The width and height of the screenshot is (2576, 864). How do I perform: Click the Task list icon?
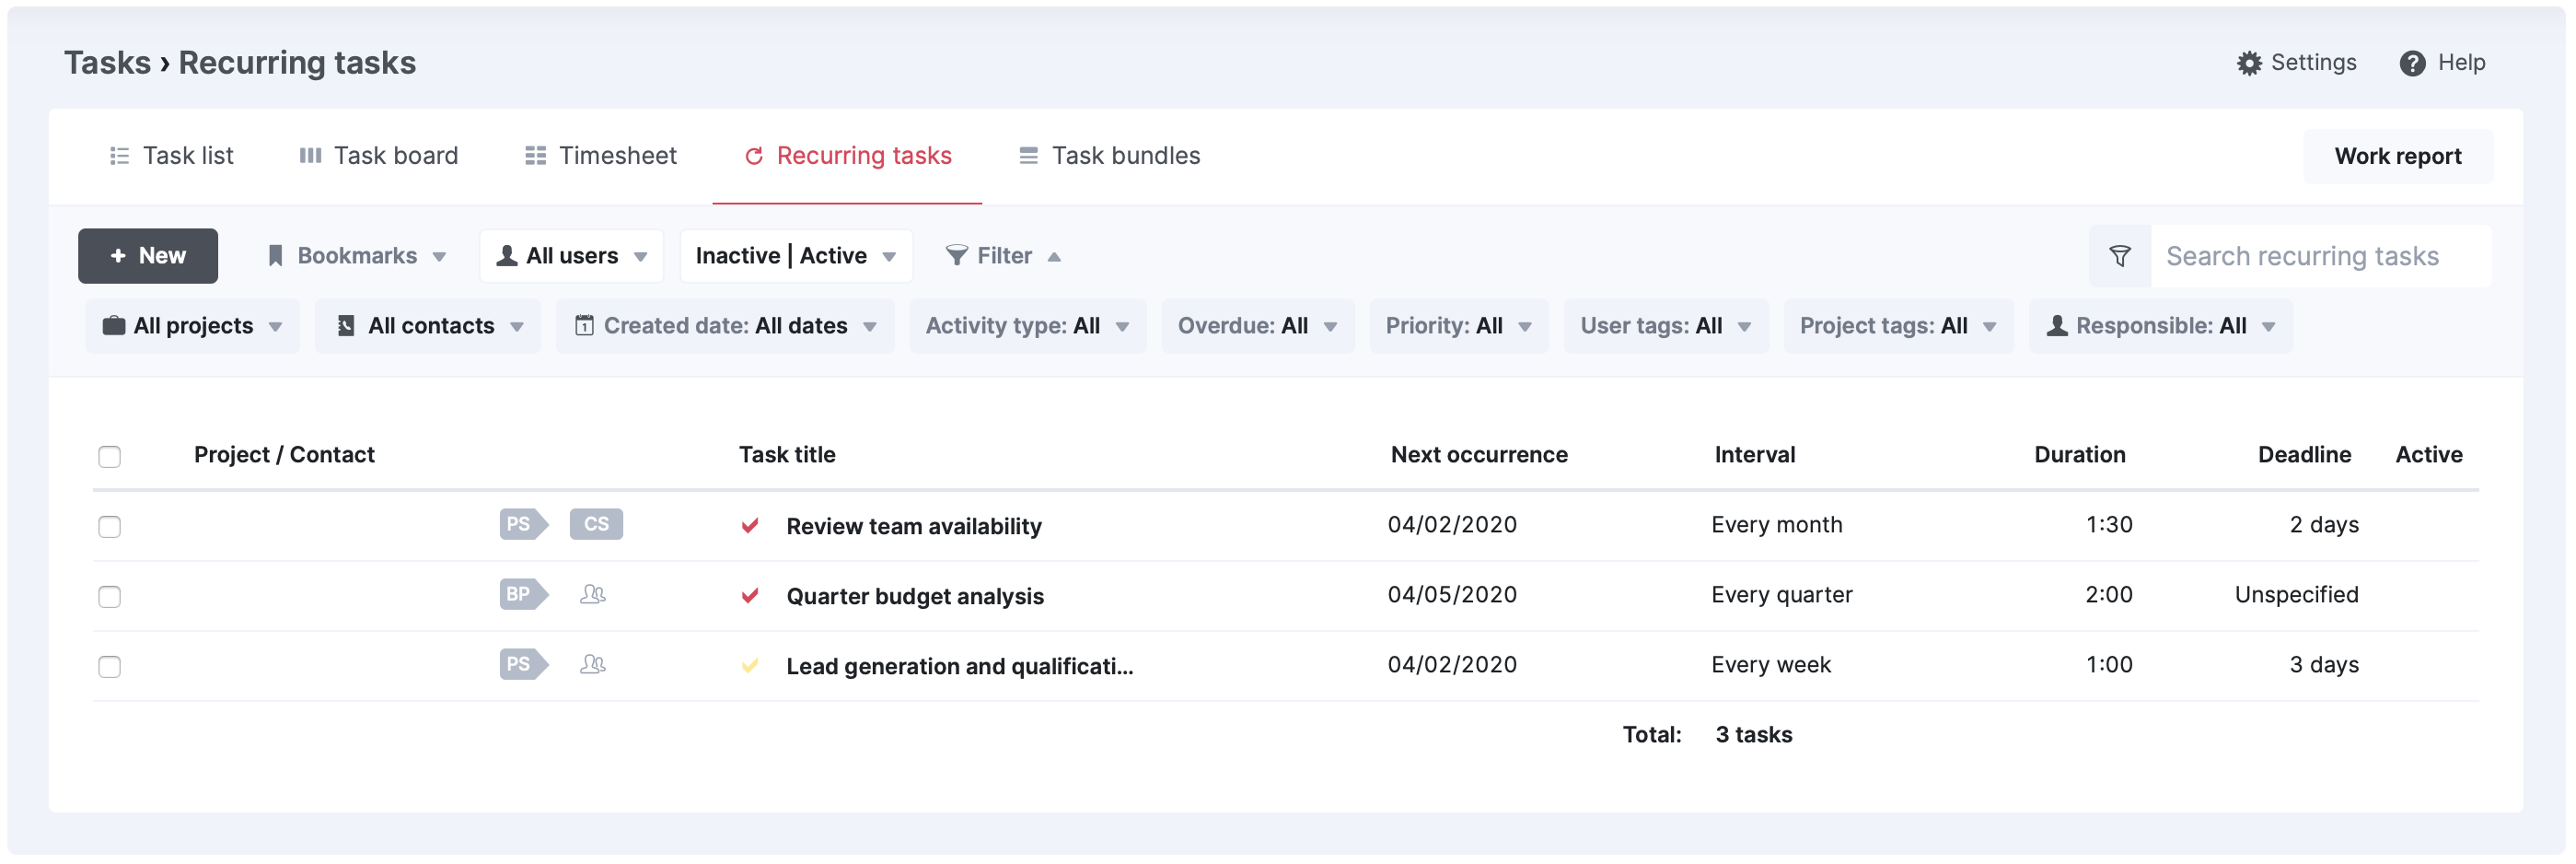click(119, 156)
